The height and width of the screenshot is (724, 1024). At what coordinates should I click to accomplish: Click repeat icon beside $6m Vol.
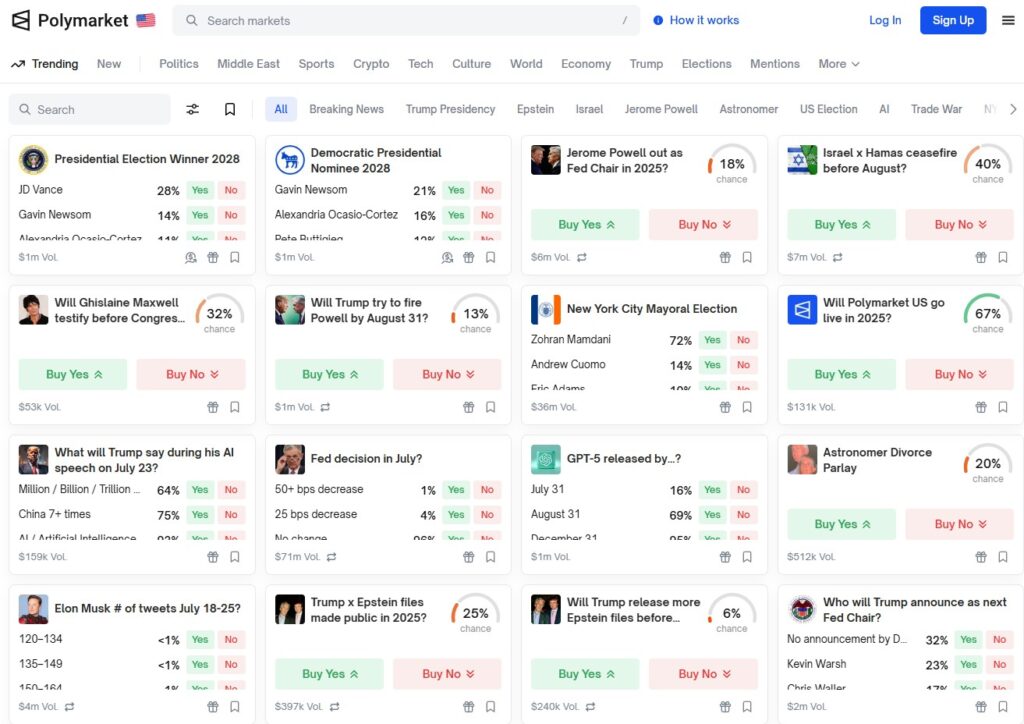[x=582, y=257]
